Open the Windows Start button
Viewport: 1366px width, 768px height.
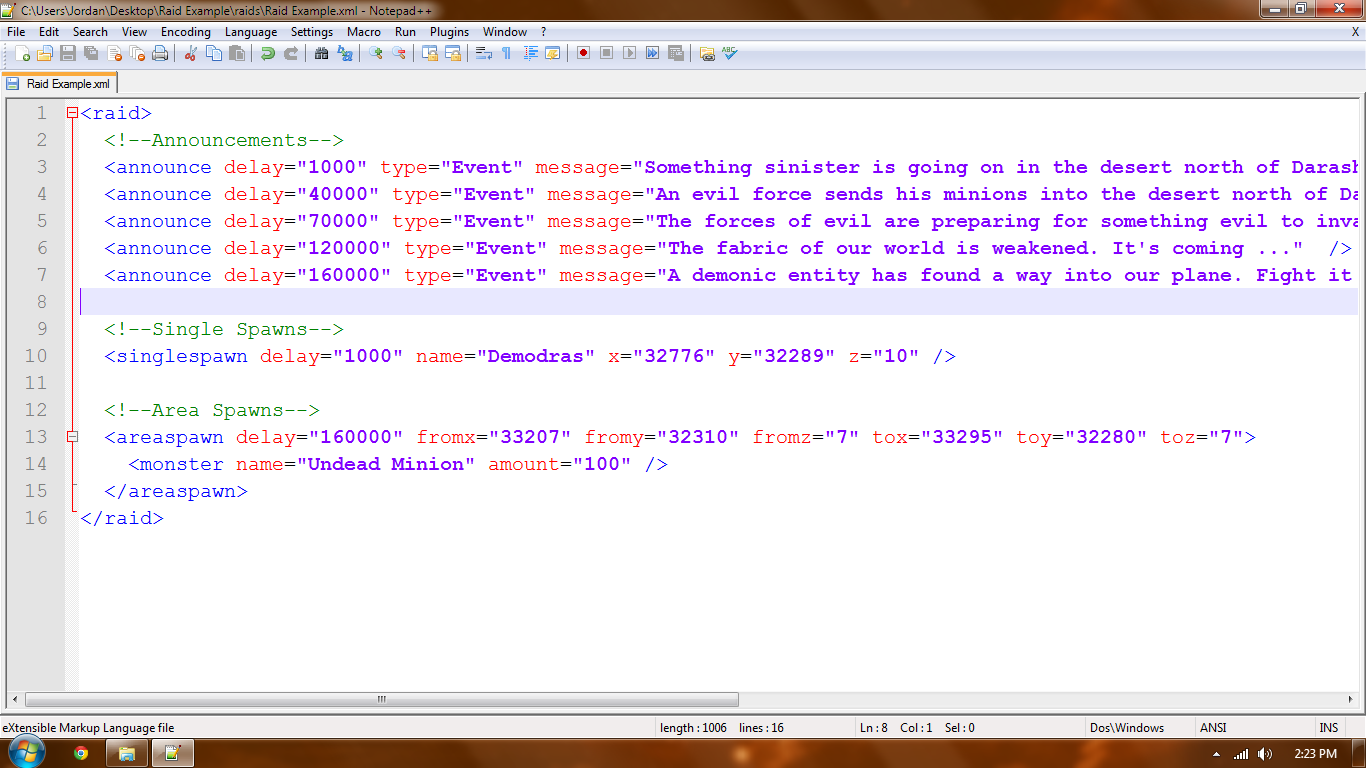26,753
